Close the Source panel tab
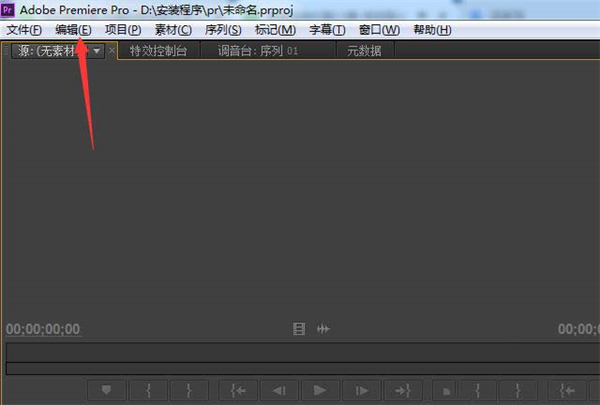Viewport: 600px width, 405px height. 112,50
